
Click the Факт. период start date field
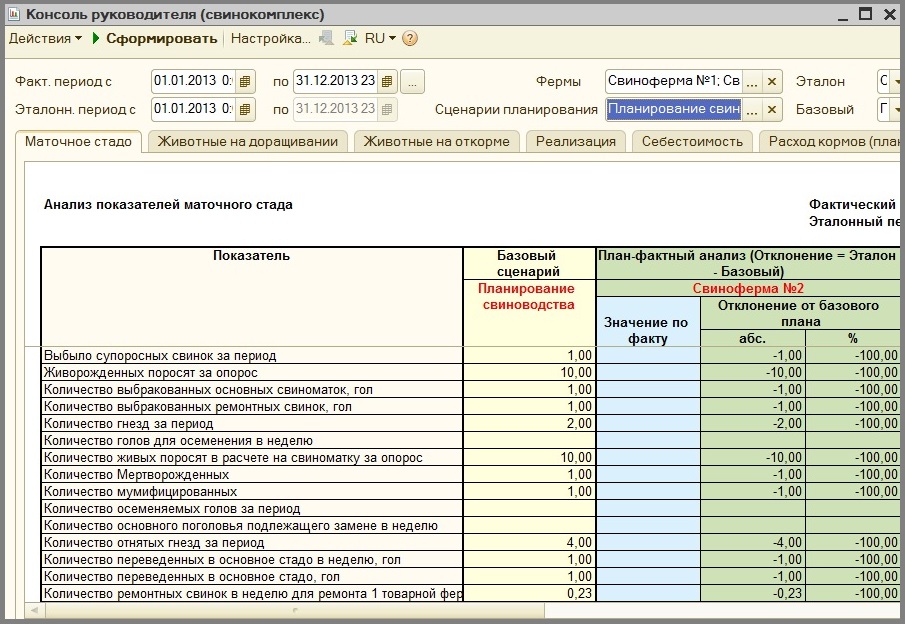(194, 81)
